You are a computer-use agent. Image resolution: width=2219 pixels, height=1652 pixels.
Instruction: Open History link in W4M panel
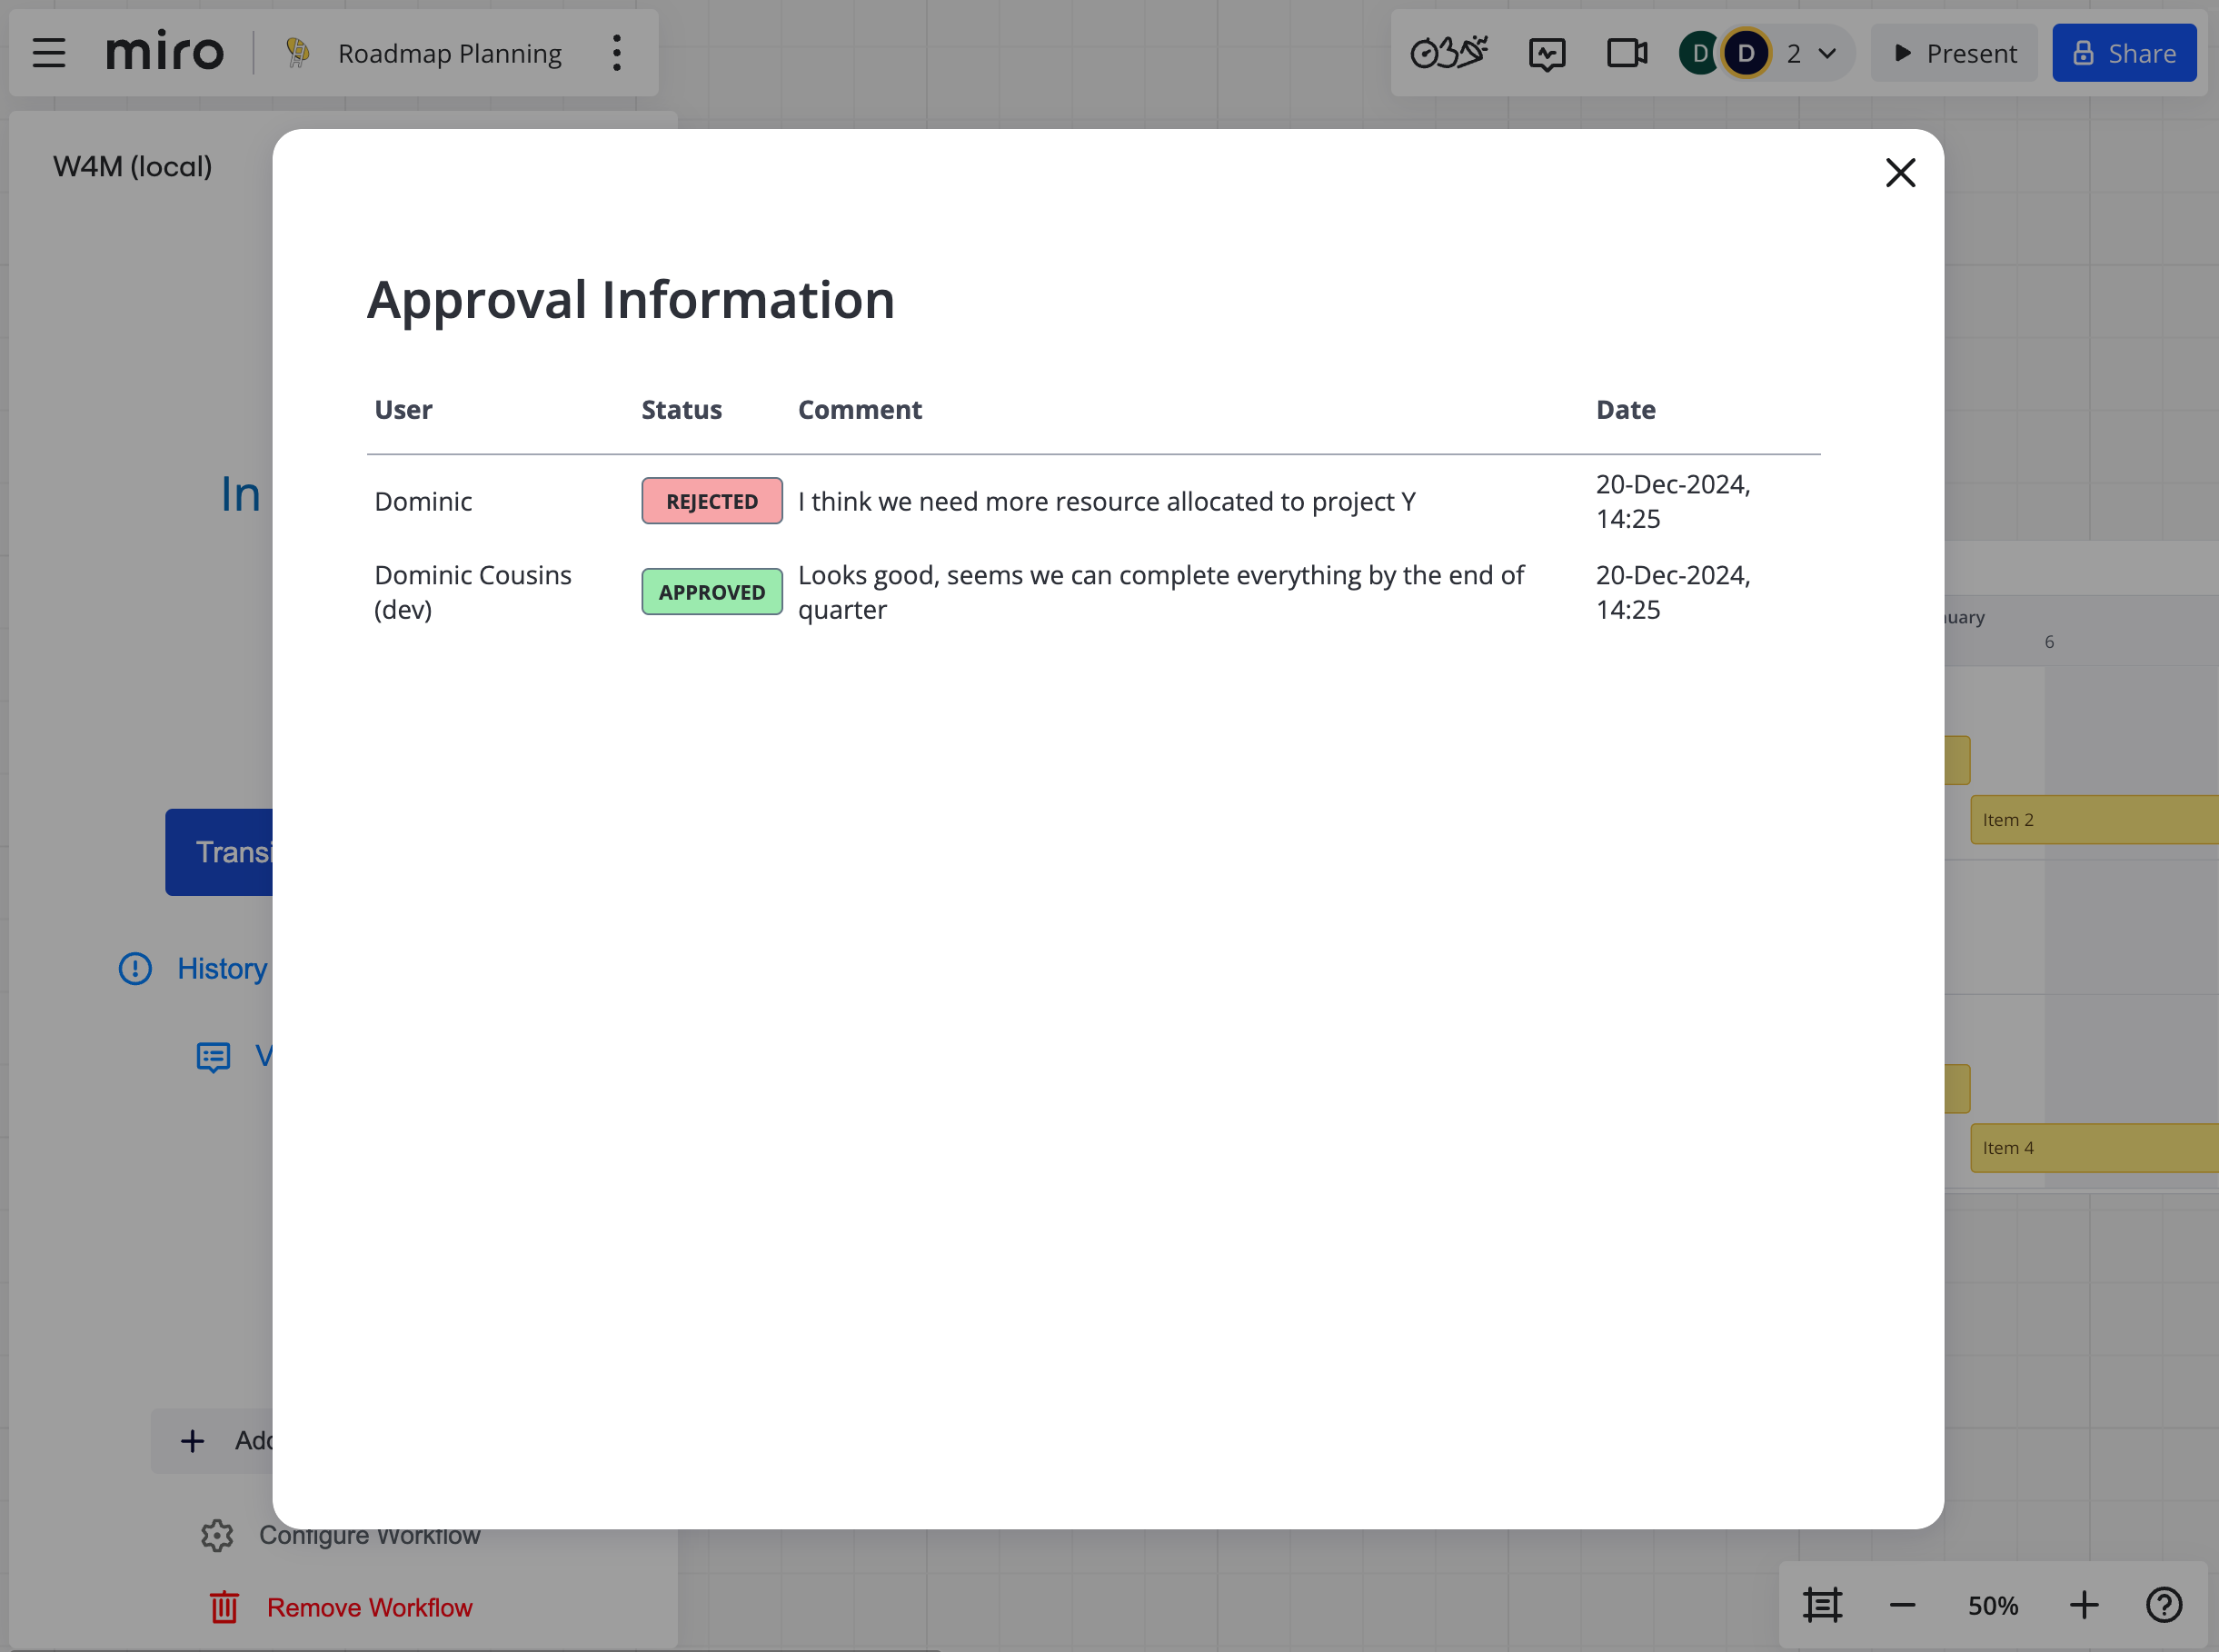pyautogui.click(x=222, y=968)
